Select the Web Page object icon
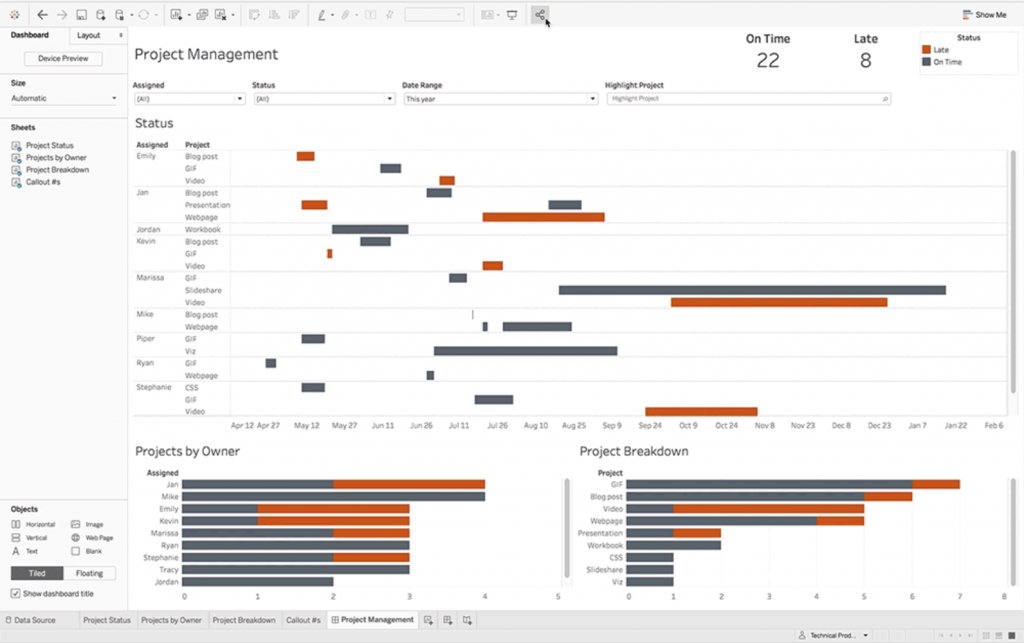 click(x=76, y=537)
